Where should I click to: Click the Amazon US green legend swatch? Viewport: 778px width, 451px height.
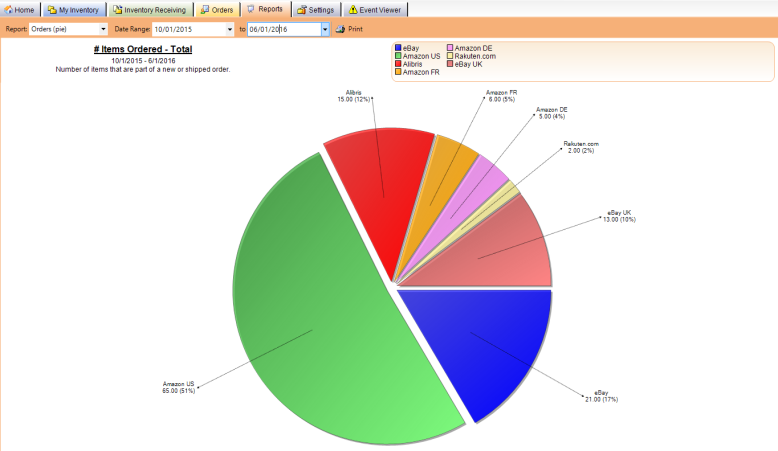click(x=399, y=56)
